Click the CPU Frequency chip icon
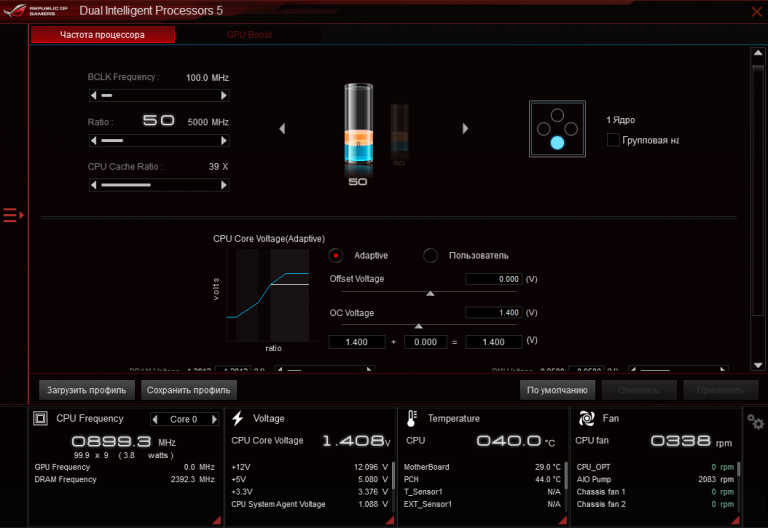This screenshot has width=768, height=528. 40,418
